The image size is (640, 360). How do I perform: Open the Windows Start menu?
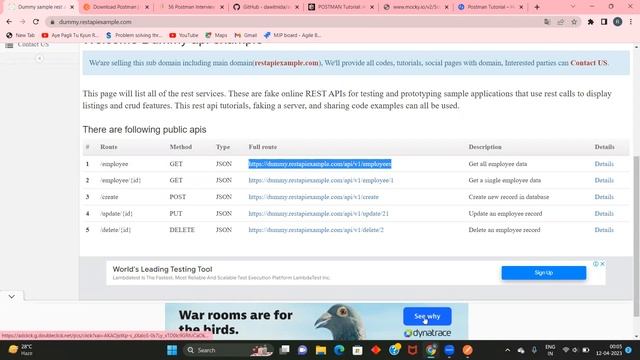coord(172,350)
